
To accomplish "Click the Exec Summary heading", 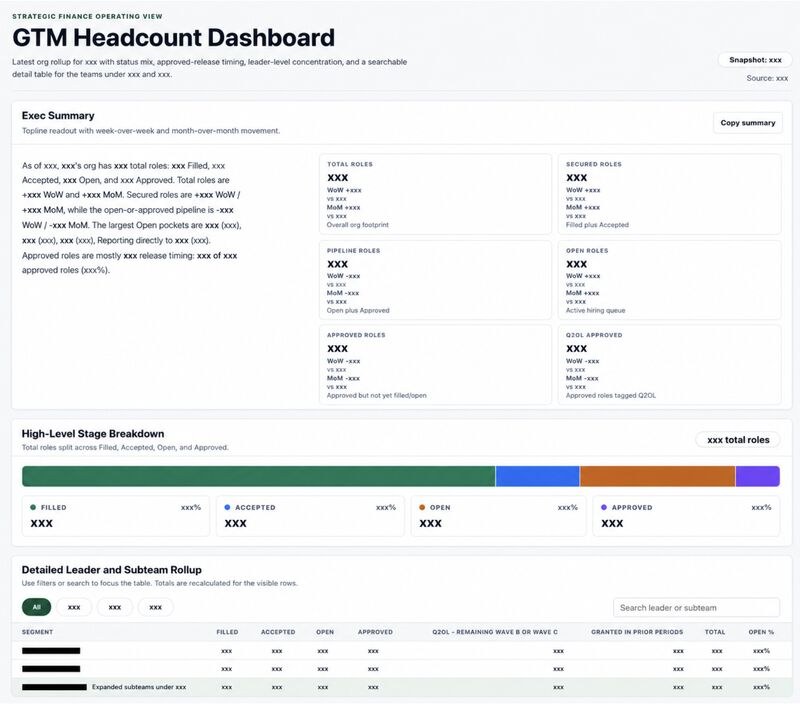I will tap(58, 116).
